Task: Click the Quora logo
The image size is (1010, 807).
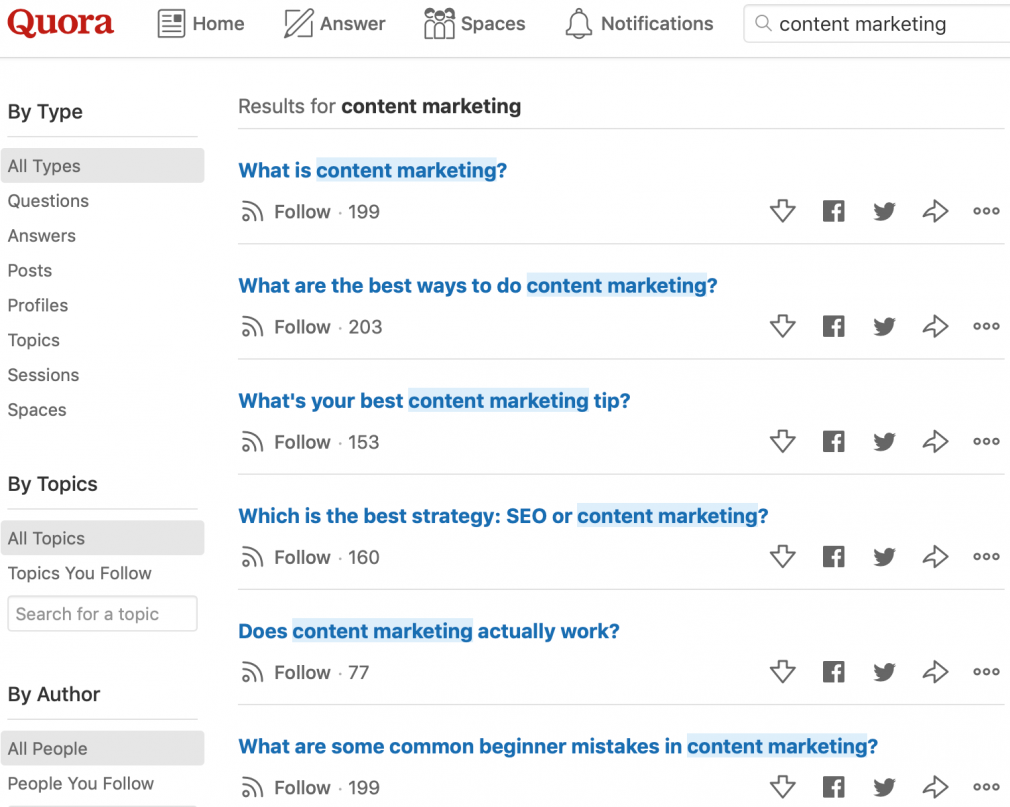Action: pyautogui.click(x=61, y=24)
